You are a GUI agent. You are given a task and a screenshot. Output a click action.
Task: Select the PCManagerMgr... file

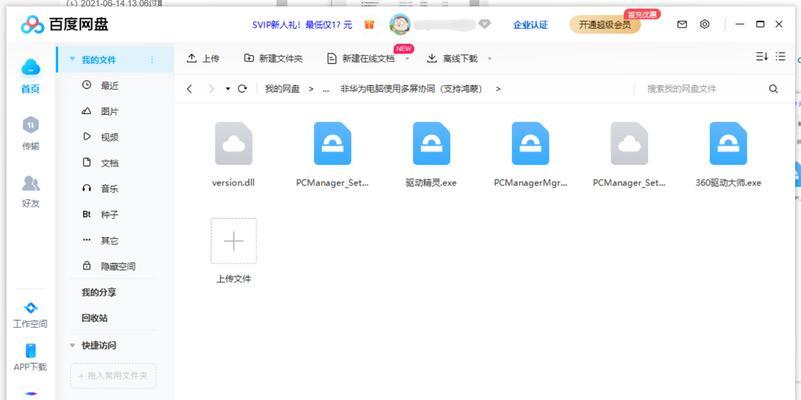[x=530, y=155]
